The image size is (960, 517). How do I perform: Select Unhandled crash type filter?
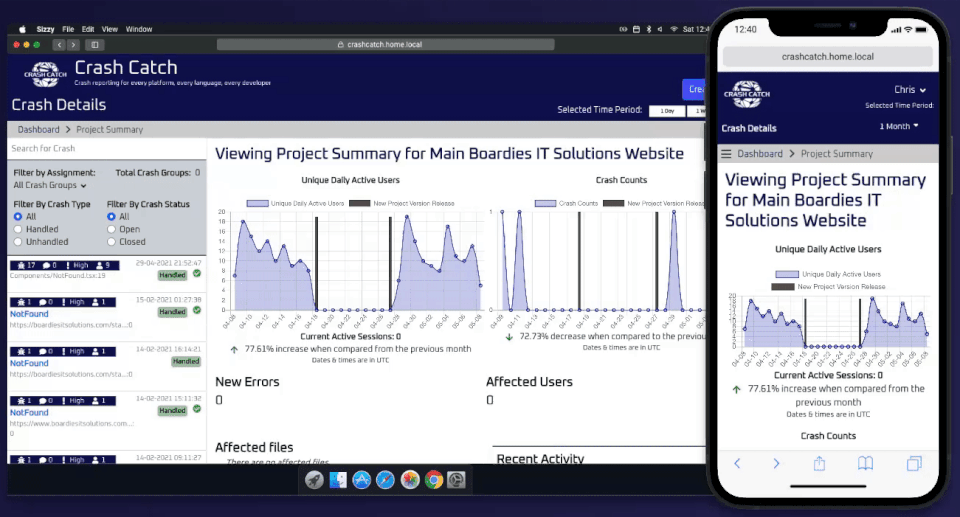(18, 242)
